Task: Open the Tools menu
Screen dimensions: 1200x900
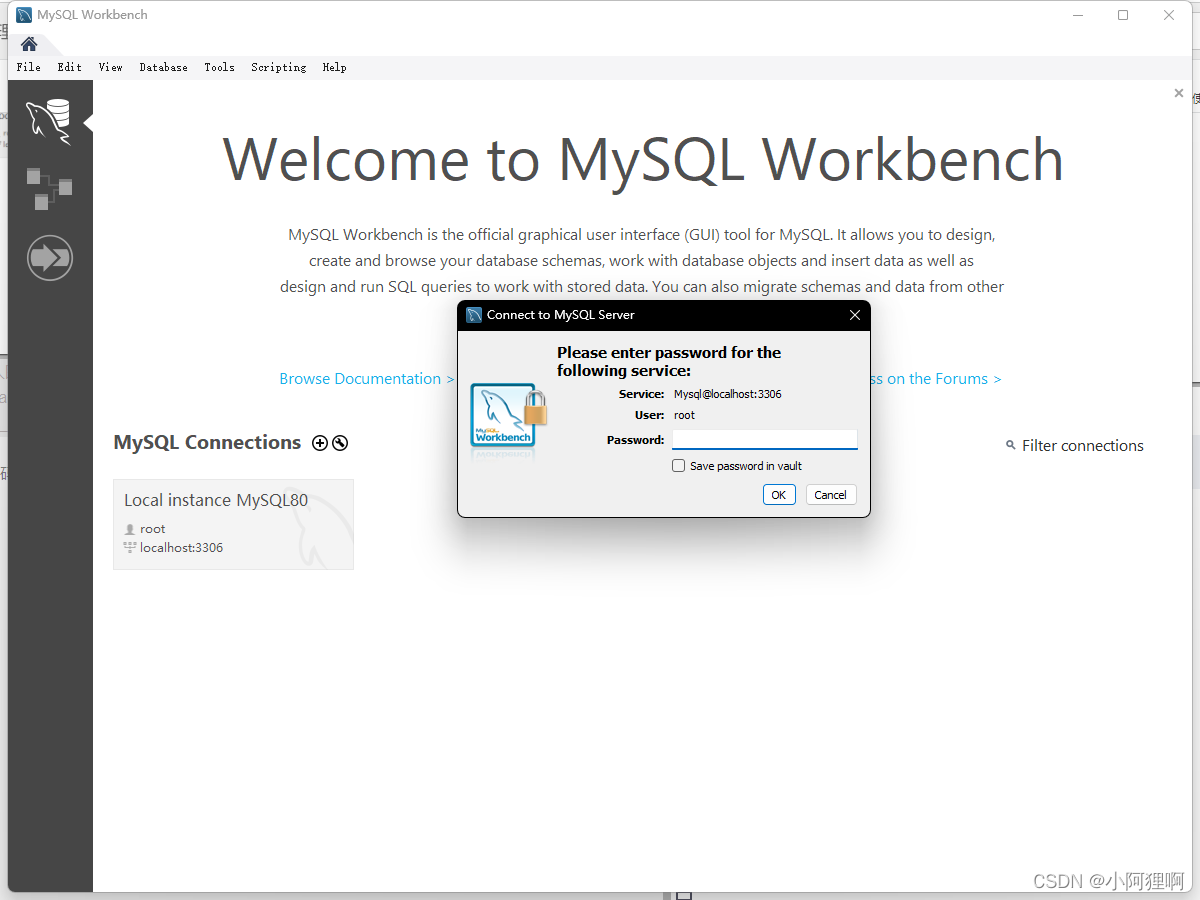Action: 220,67
